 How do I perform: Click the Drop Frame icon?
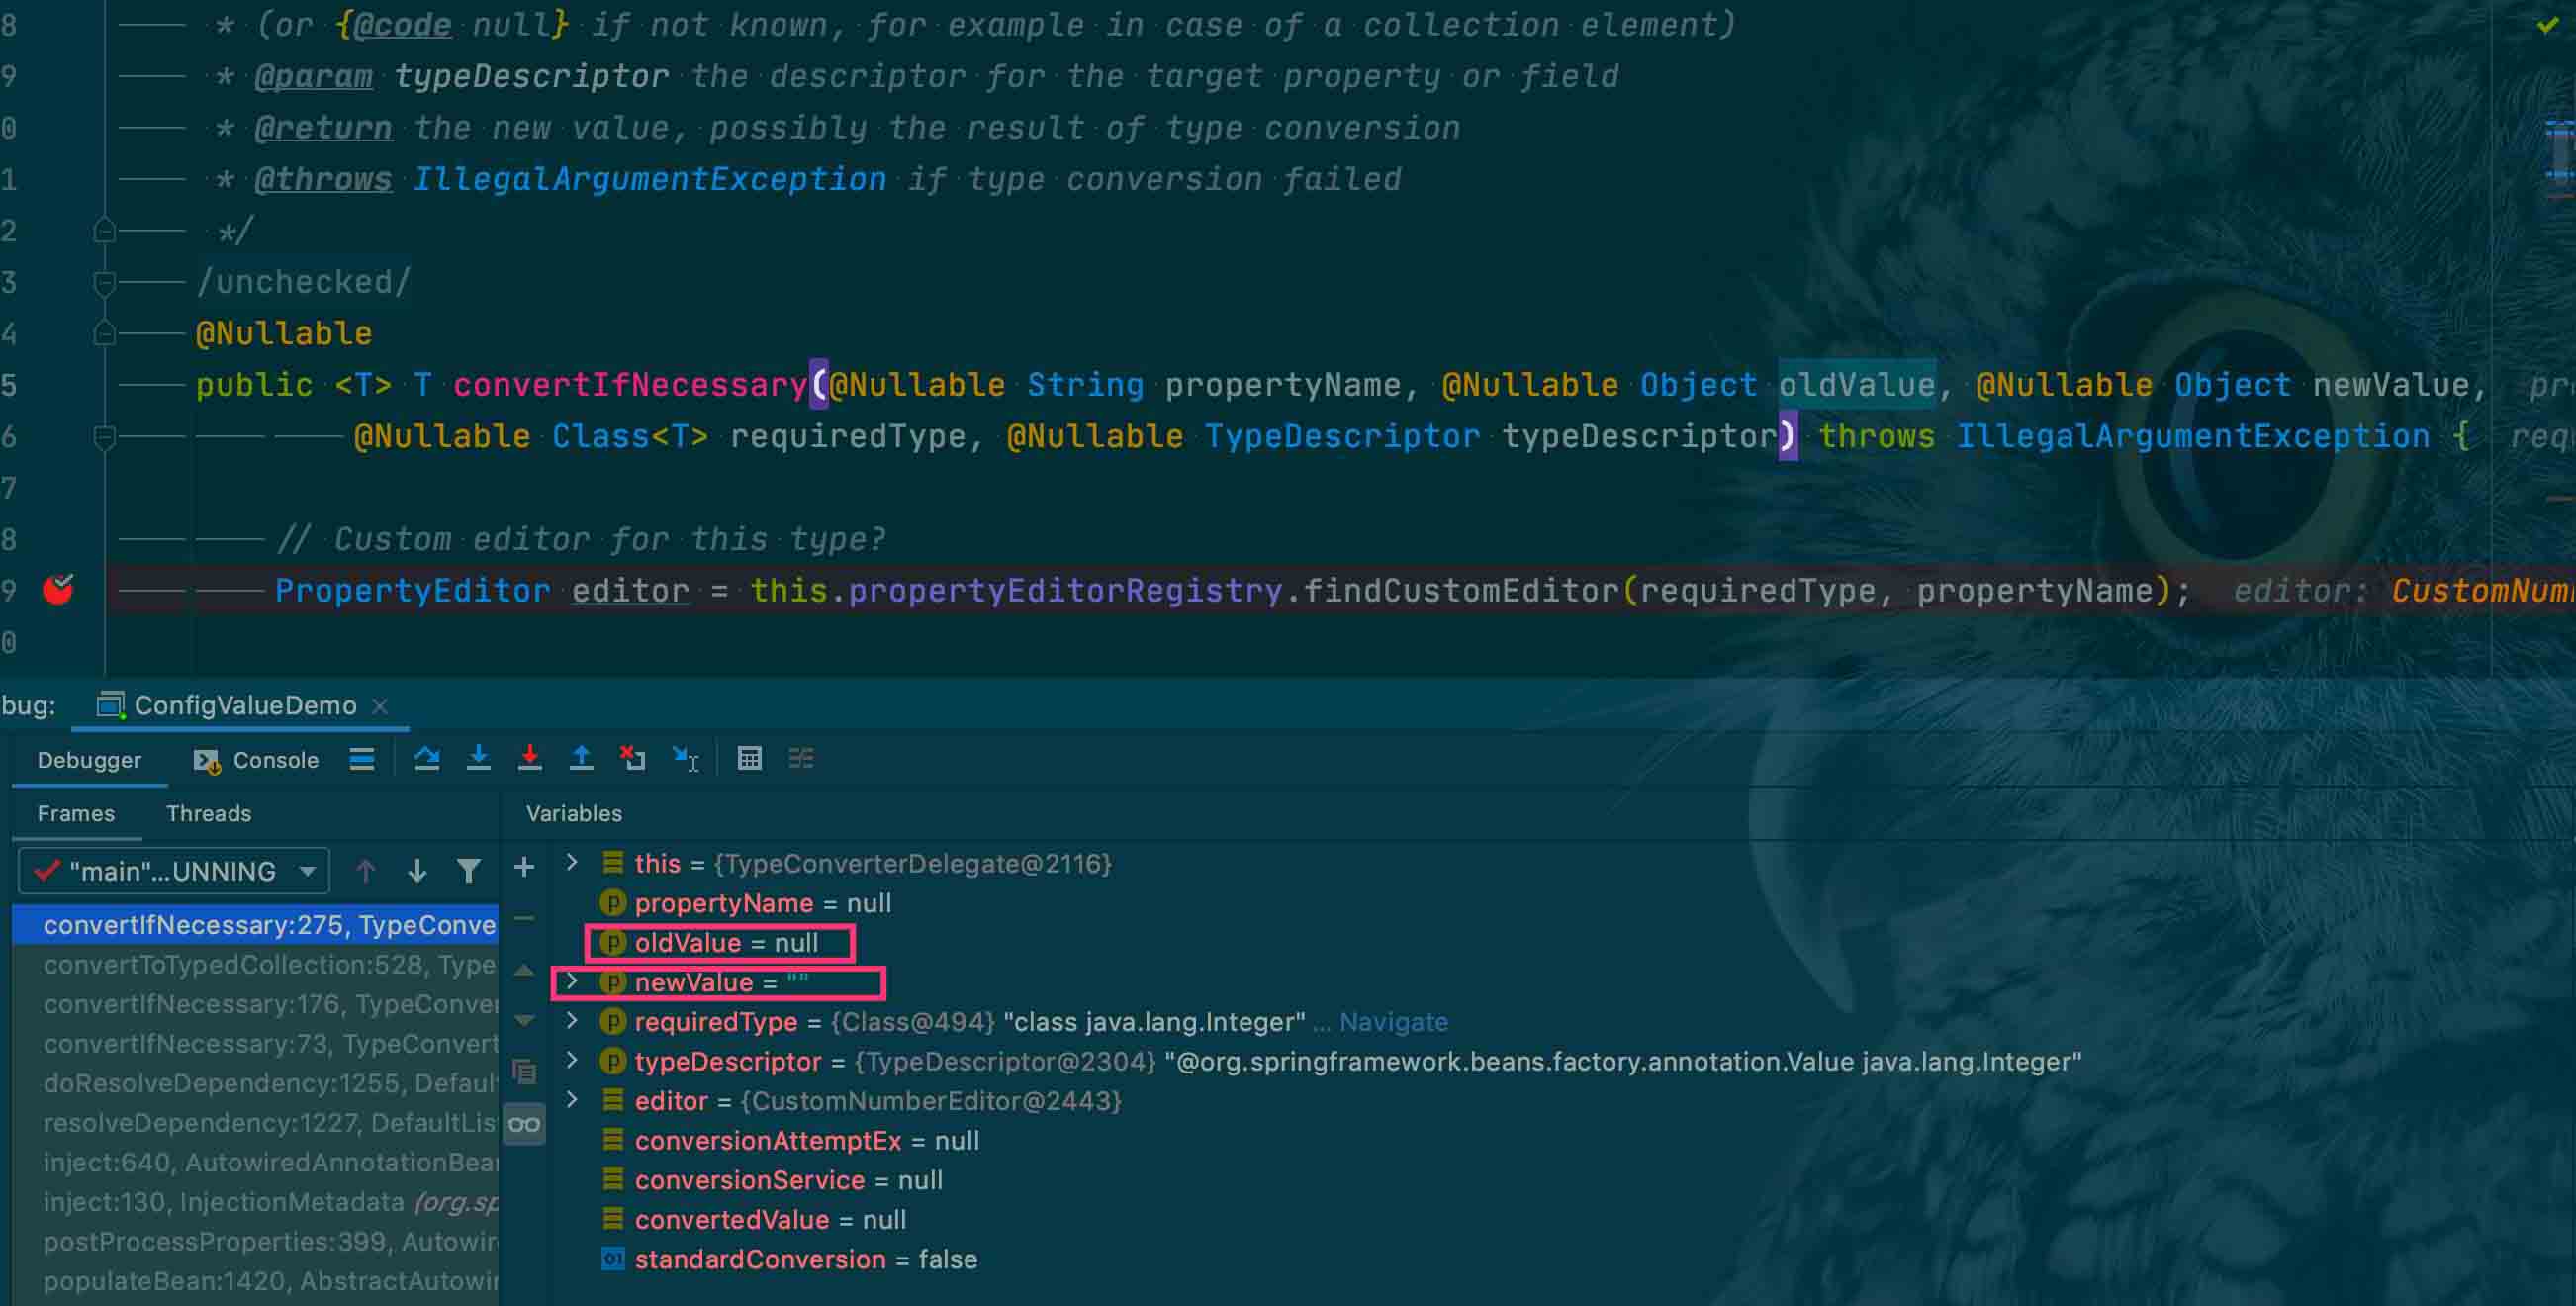(x=632, y=759)
